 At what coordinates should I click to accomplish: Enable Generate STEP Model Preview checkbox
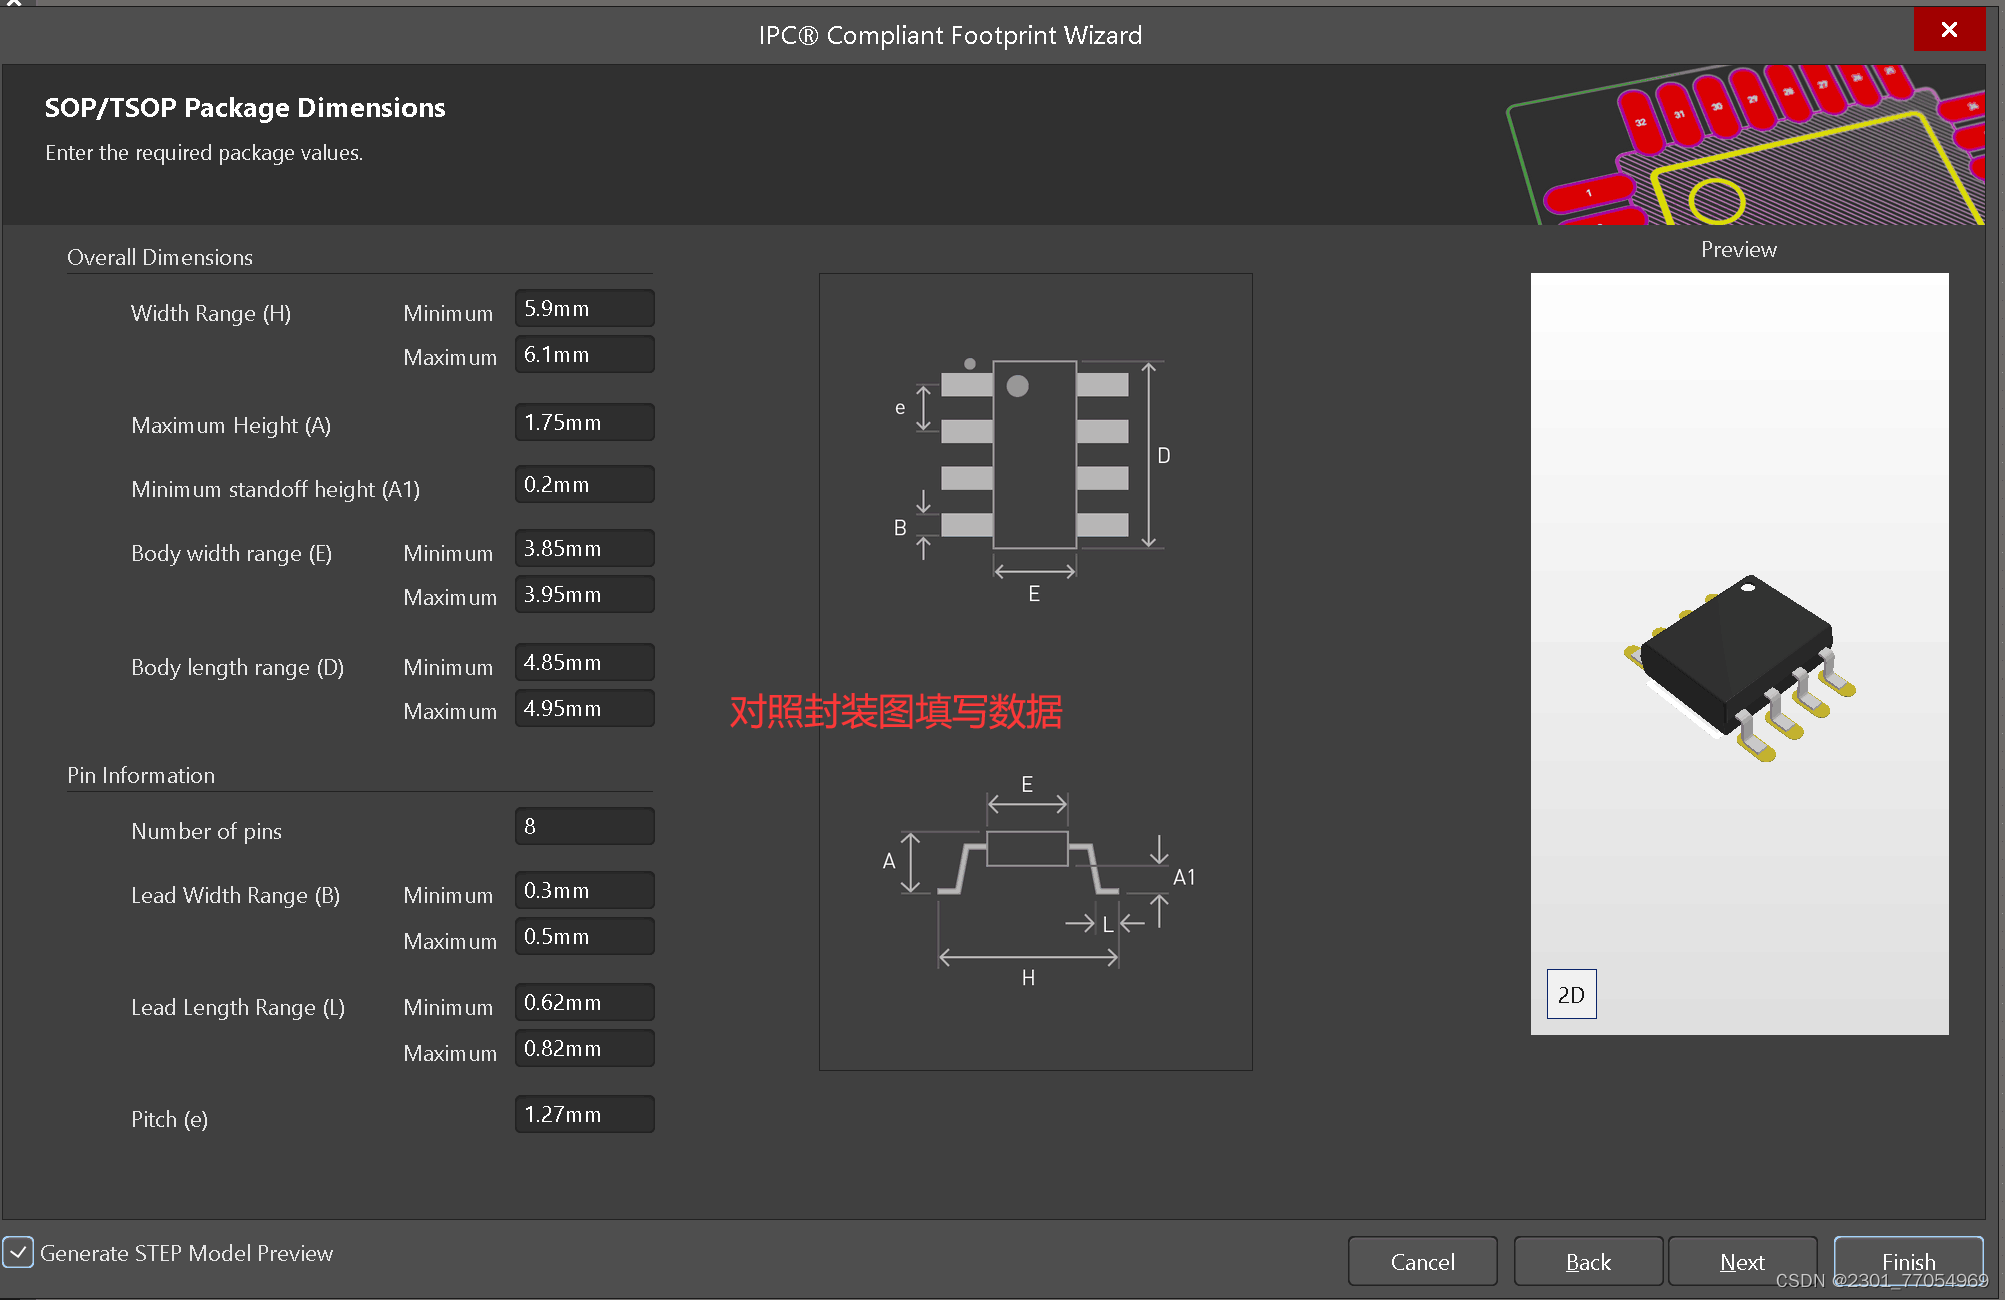coord(19,1253)
